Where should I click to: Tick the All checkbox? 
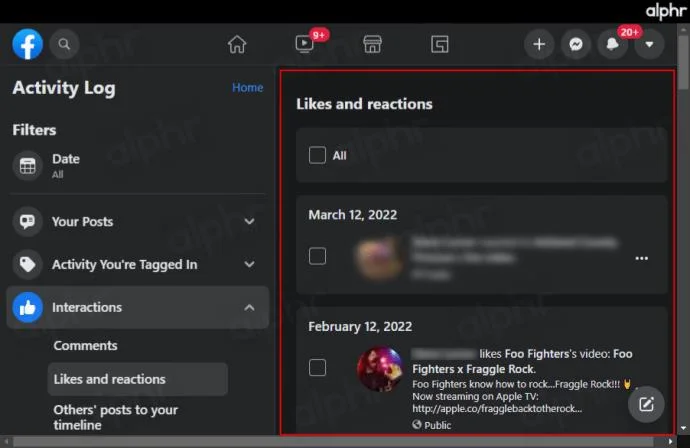pyautogui.click(x=317, y=155)
